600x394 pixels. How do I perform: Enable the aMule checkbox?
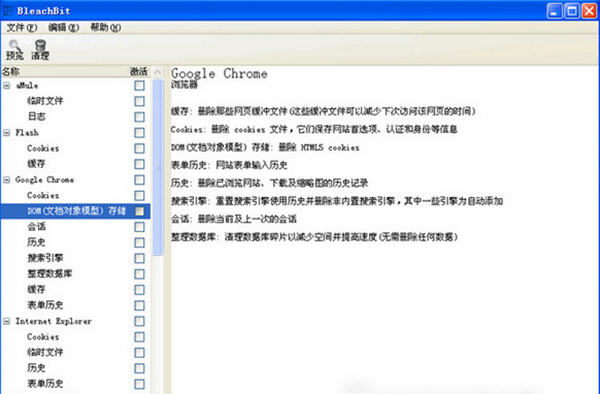click(x=139, y=85)
